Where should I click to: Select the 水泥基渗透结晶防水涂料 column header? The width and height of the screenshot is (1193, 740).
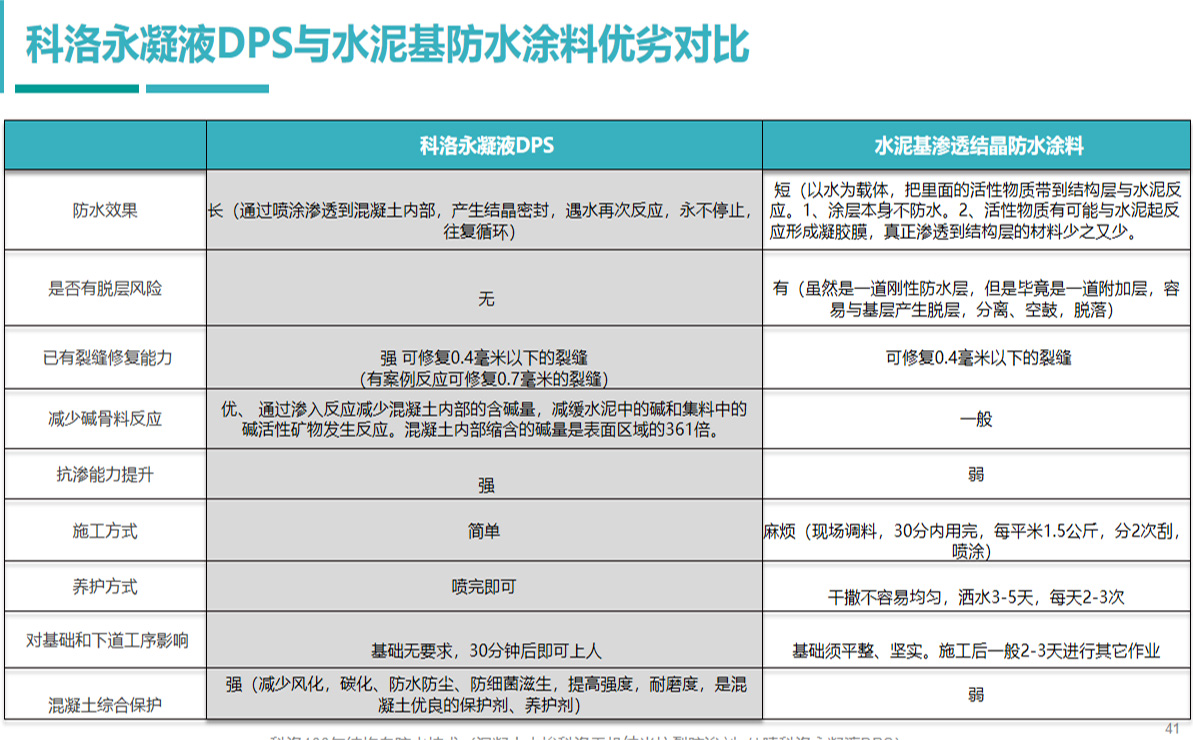coord(977,146)
